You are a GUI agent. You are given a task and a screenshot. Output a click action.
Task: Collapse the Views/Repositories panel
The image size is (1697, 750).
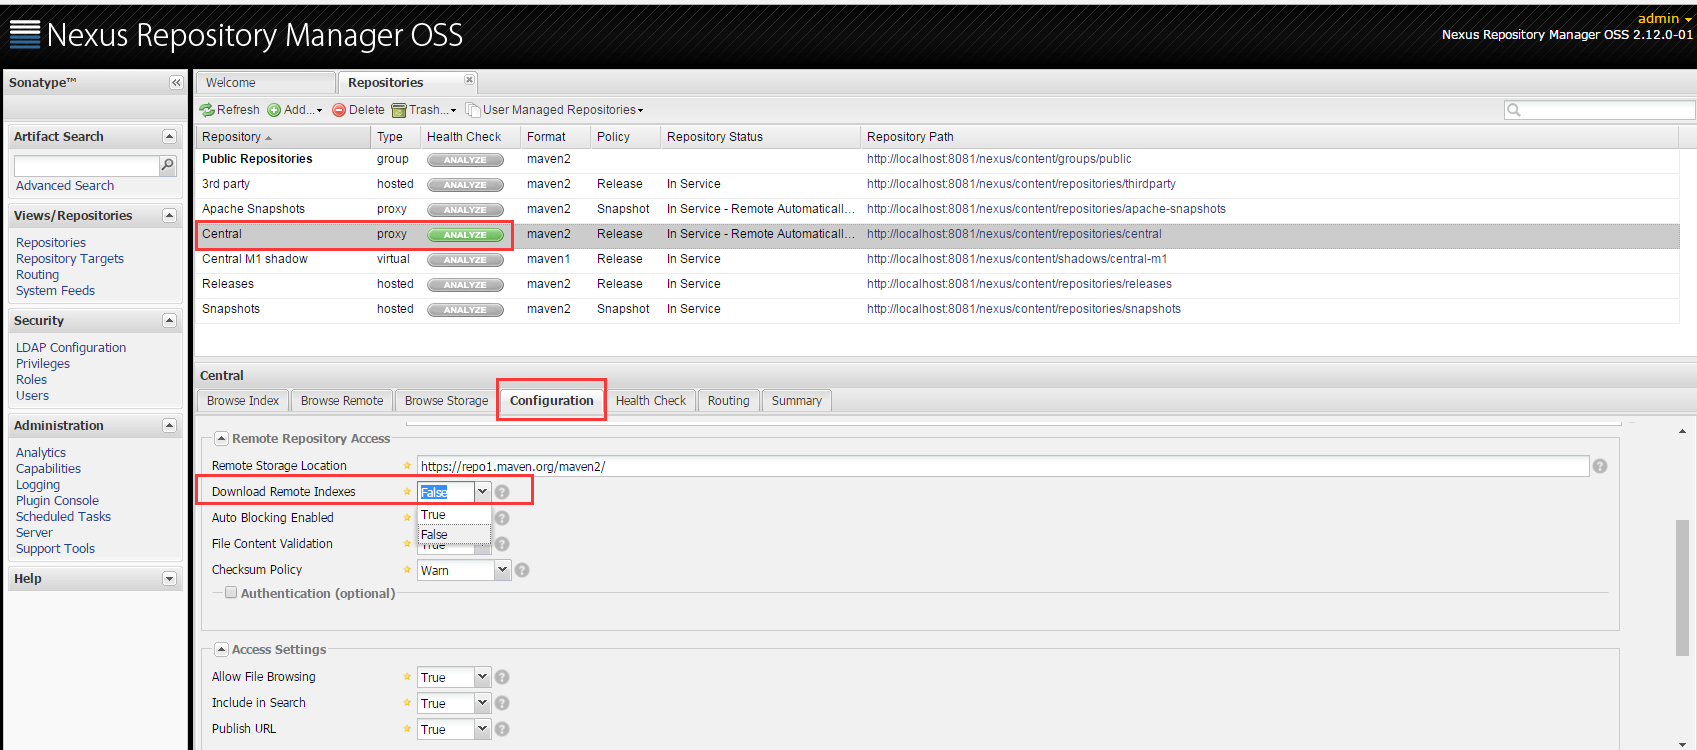(x=169, y=216)
